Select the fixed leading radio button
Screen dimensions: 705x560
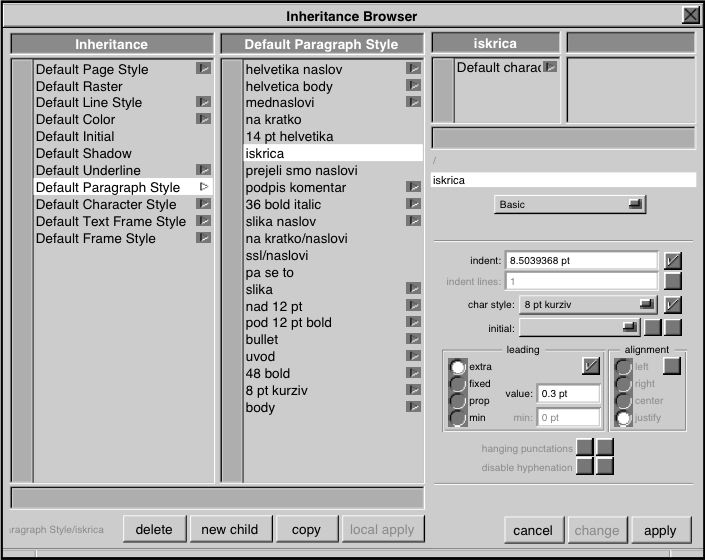pyautogui.click(x=457, y=384)
